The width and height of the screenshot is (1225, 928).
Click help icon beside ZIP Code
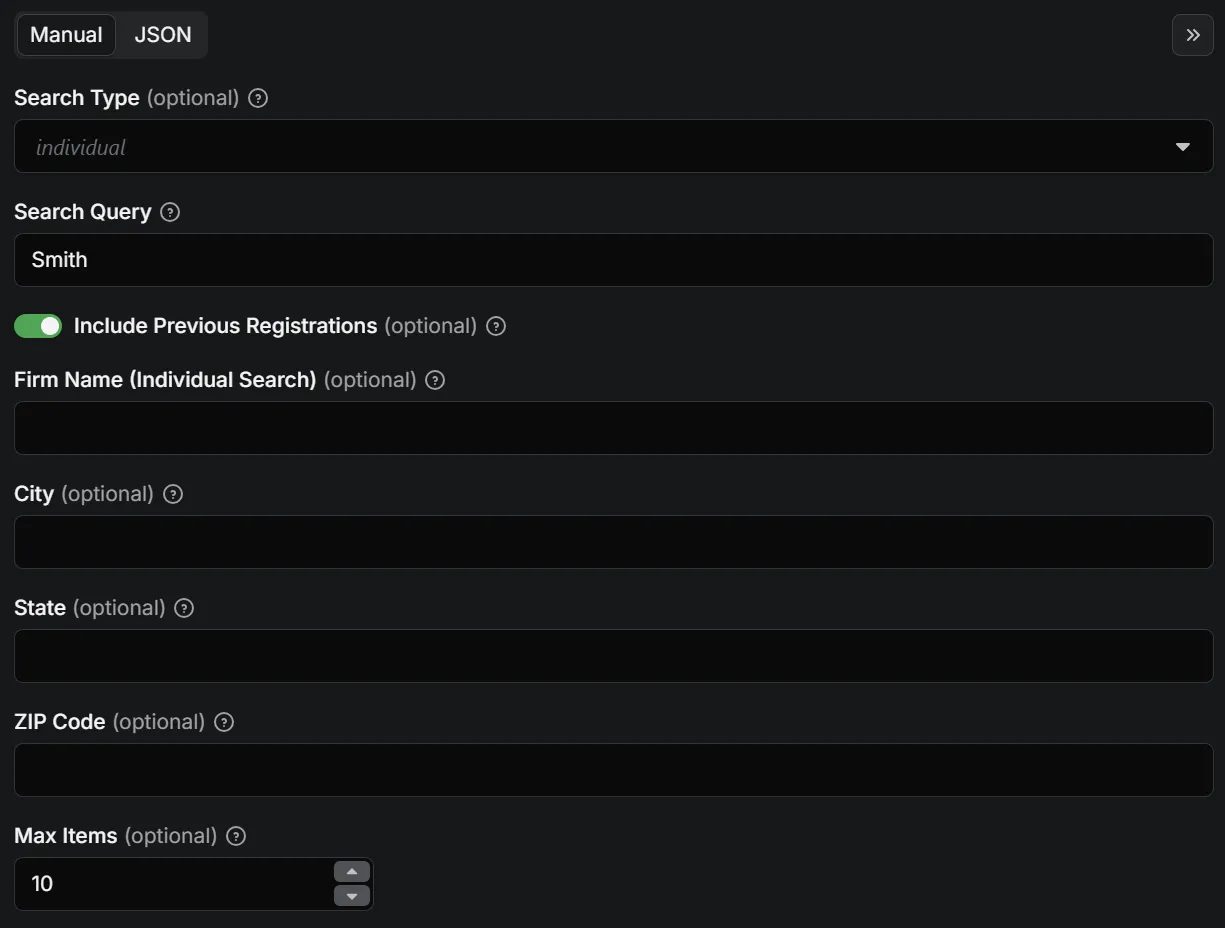224,722
